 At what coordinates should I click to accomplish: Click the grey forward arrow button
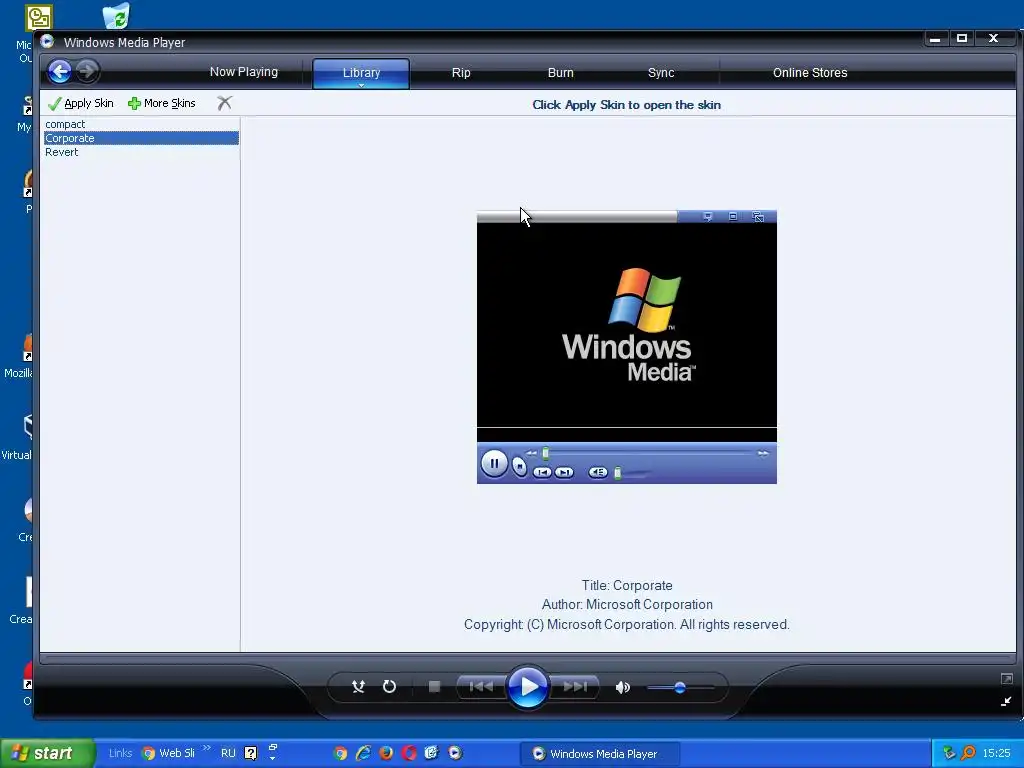(x=88, y=71)
